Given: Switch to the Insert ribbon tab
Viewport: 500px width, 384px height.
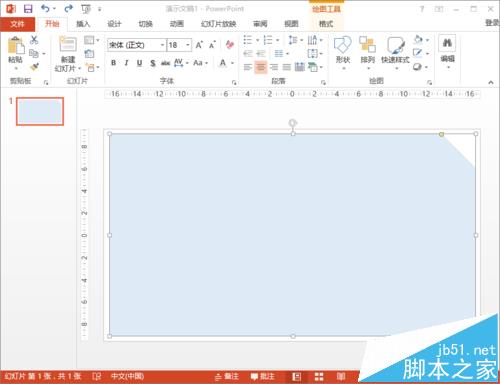Looking at the screenshot, I should coord(83,24).
